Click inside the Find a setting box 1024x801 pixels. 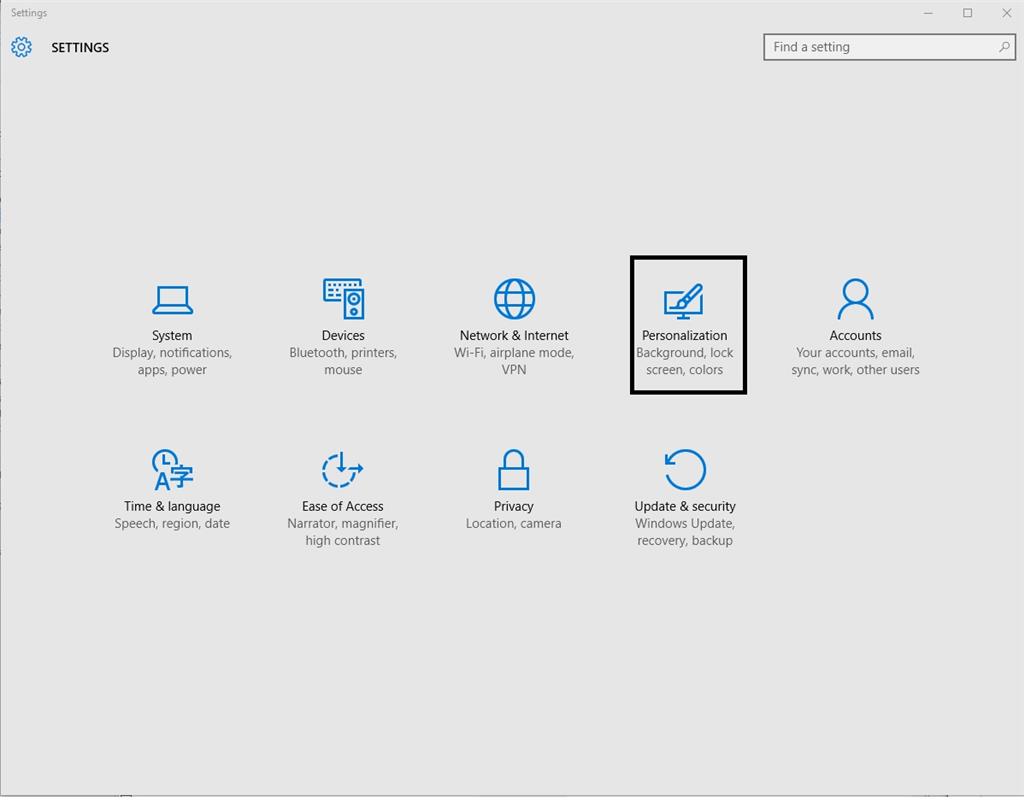pyautogui.click(x=889, y=47)
